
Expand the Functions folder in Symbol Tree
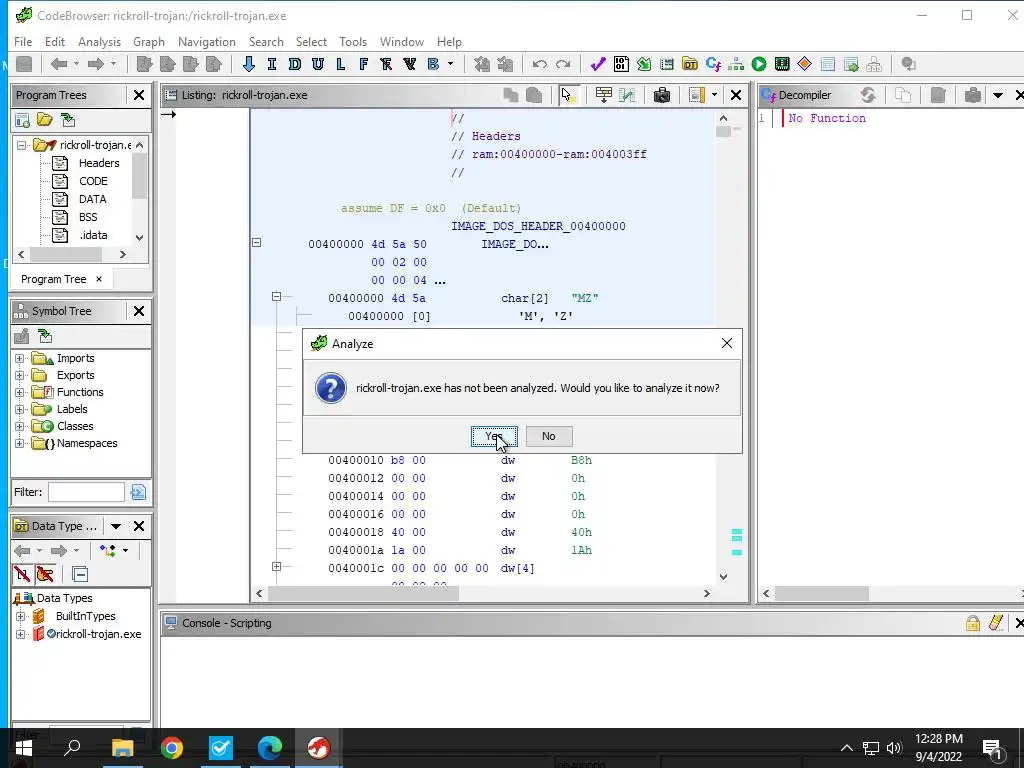(20, 392)
